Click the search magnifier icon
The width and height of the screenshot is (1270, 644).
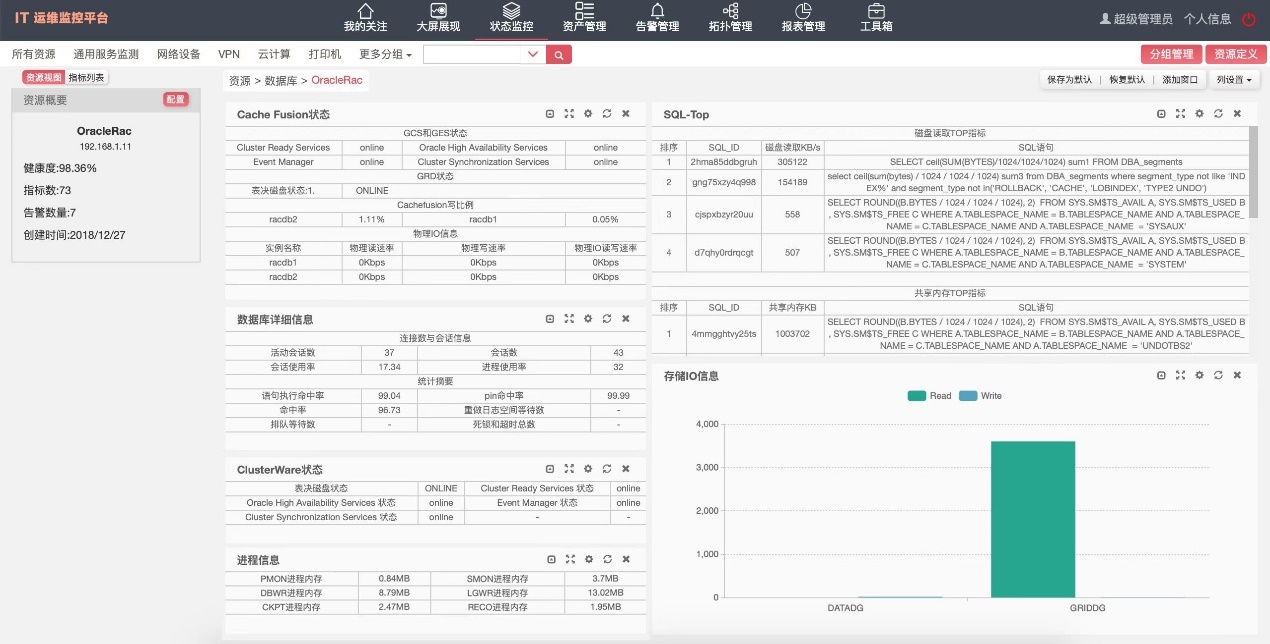coord(558,54)
